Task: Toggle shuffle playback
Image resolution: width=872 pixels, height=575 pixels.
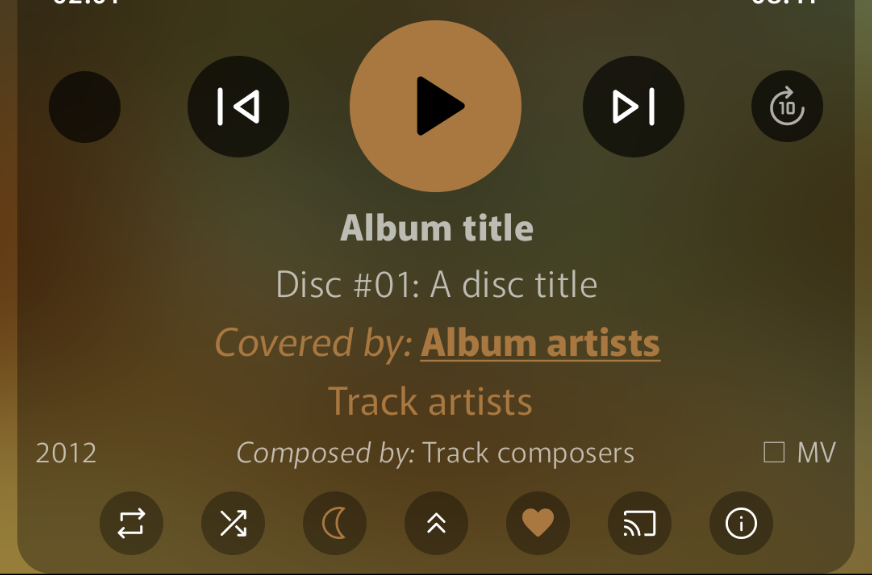Action: (233, 523)
